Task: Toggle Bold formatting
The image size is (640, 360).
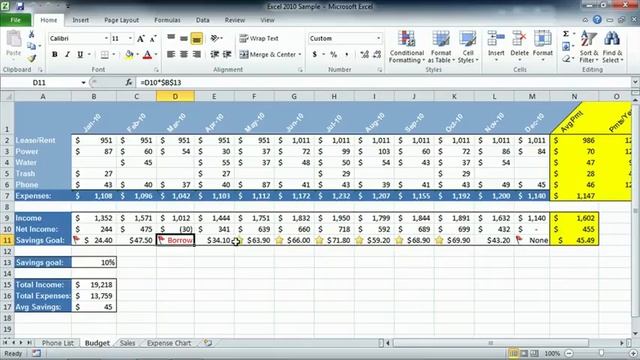Action: coord(55,54)
